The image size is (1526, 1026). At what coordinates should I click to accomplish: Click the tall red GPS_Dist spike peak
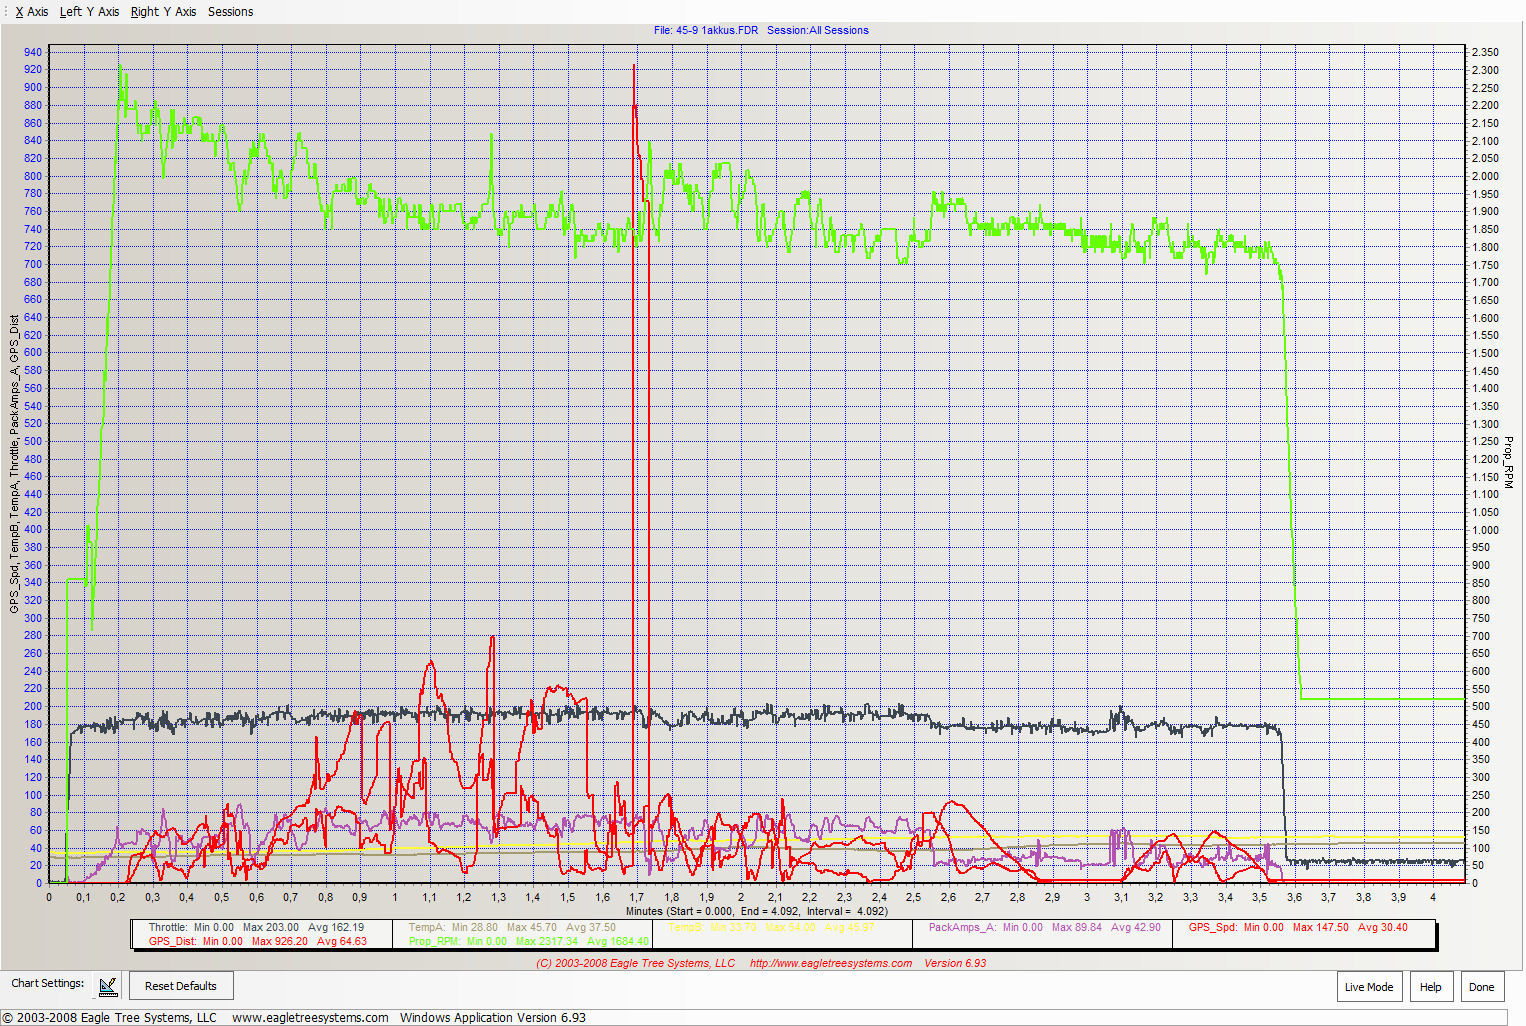point(634,68)
